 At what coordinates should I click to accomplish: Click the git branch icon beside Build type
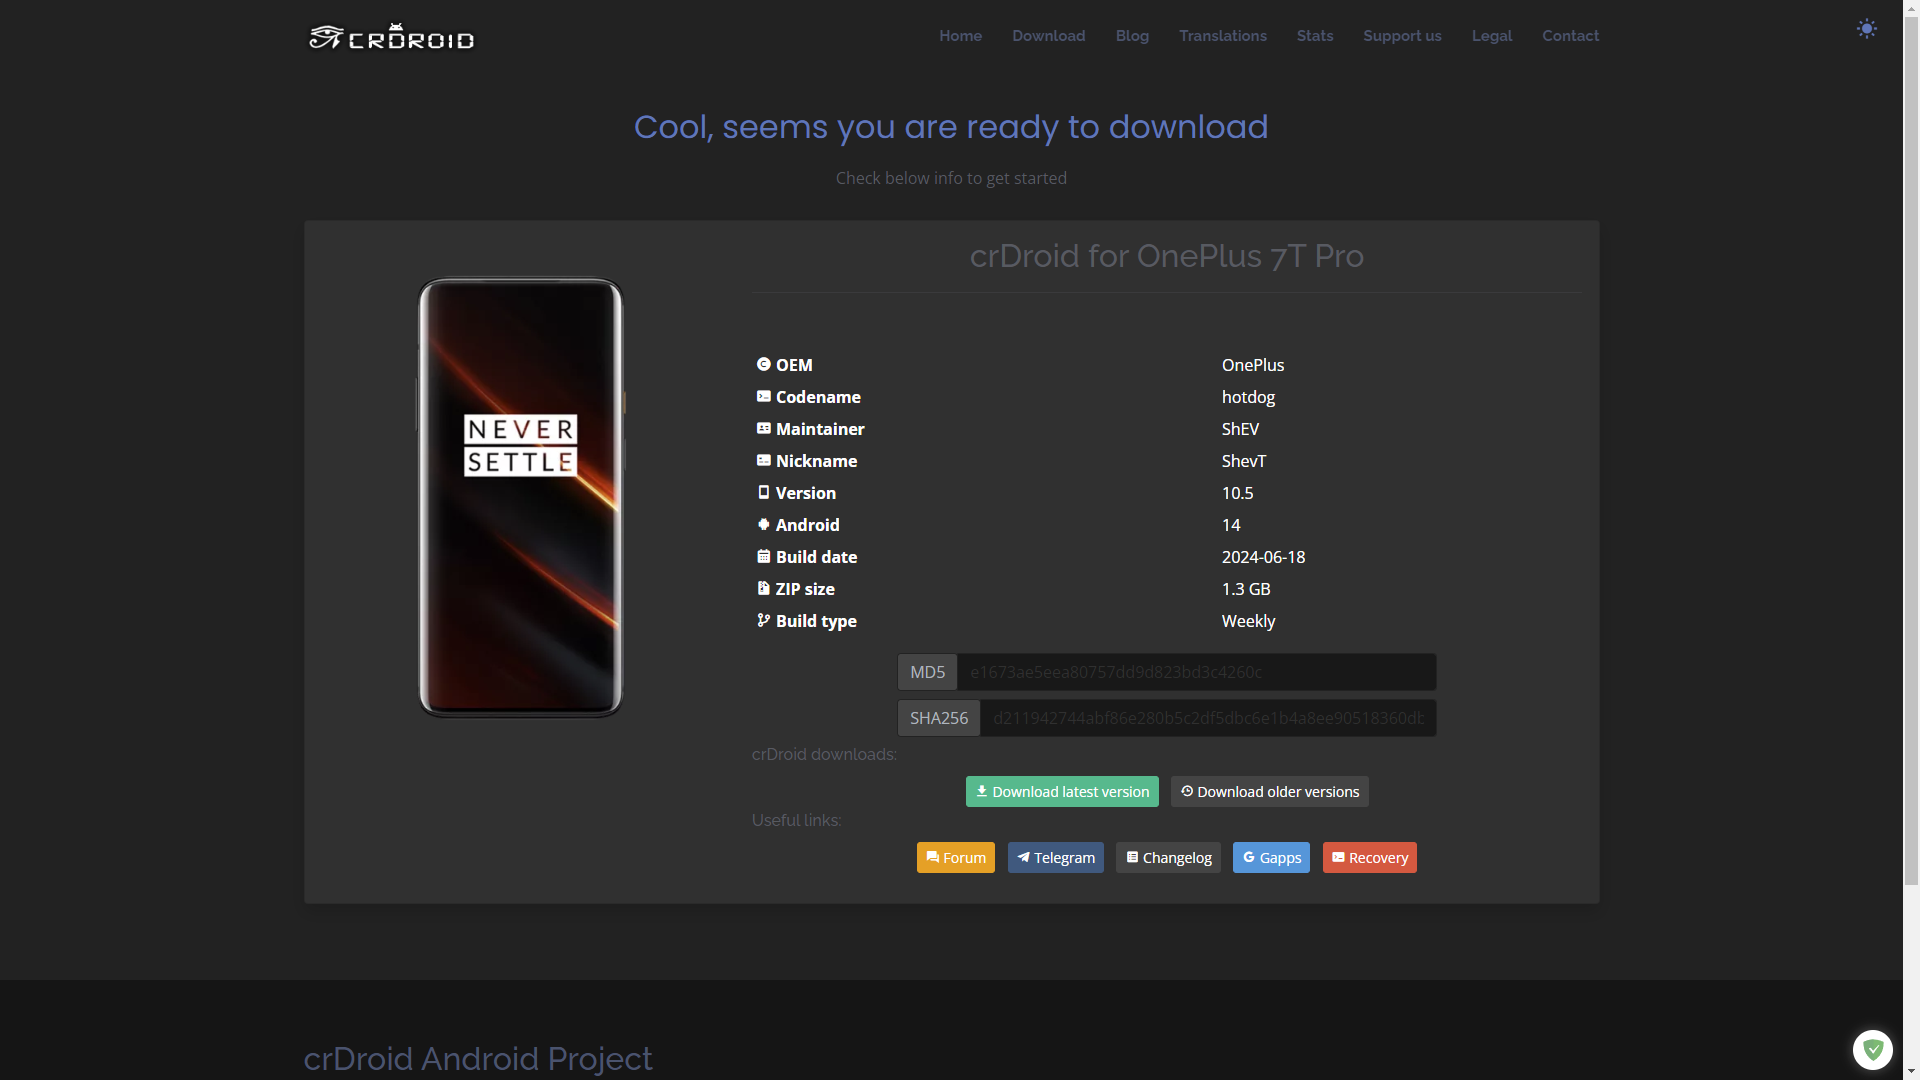point(763,620)
